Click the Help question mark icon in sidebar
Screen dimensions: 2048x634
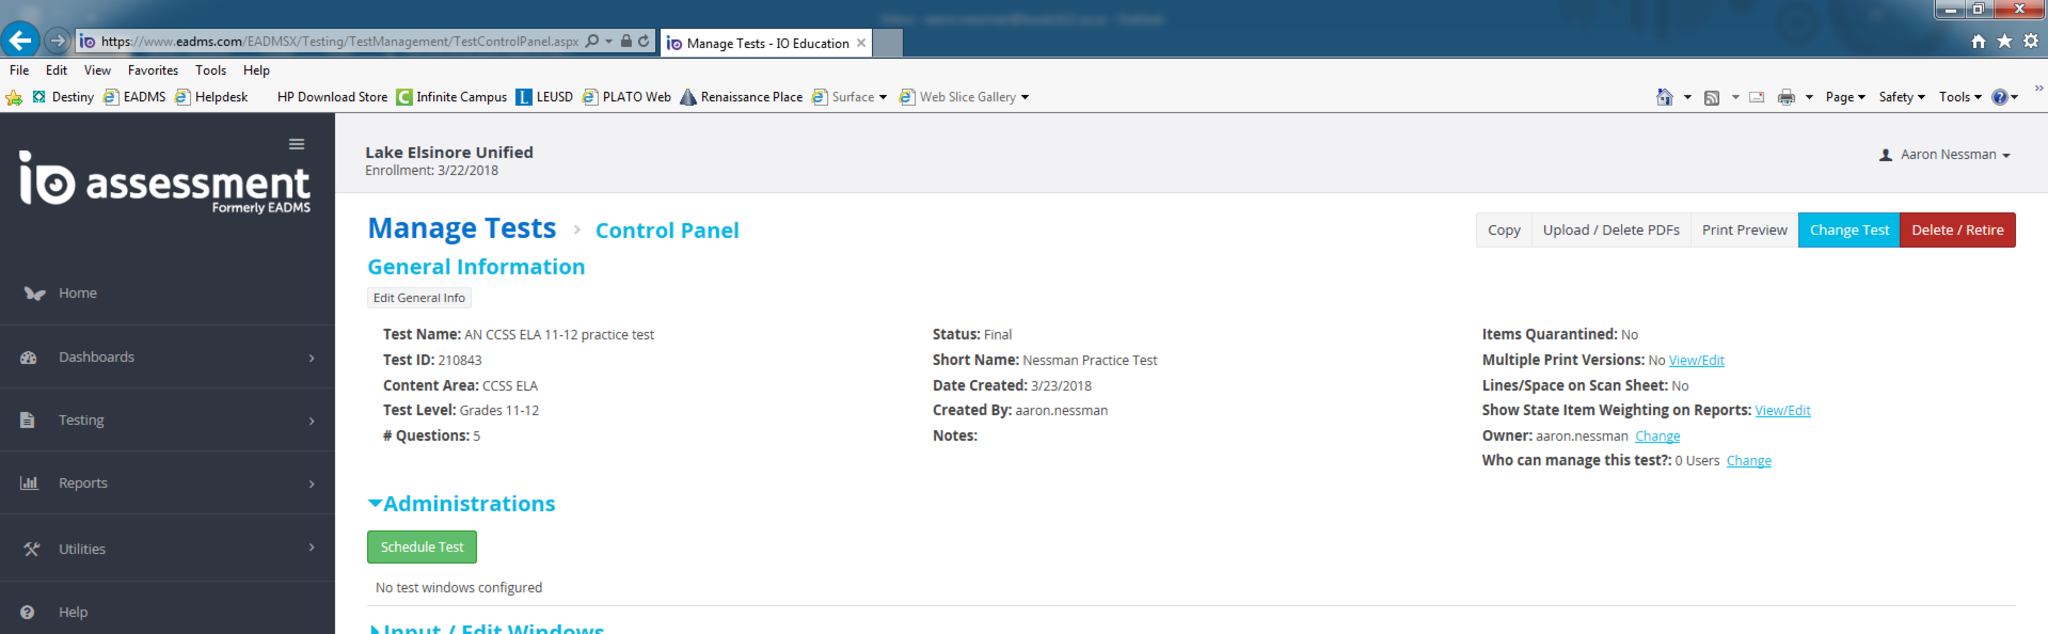click(28, 612)
